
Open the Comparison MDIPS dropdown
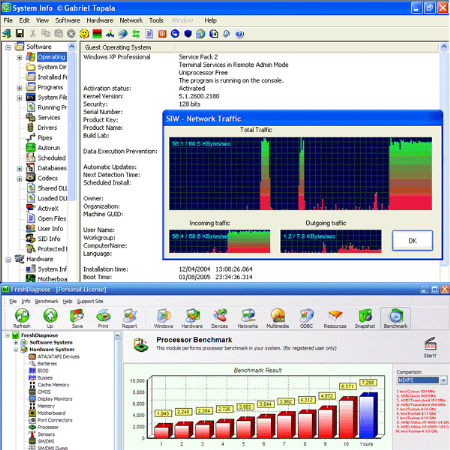443,380
